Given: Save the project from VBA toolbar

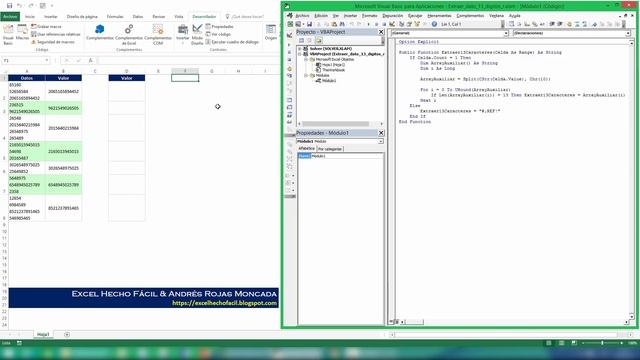Looking at the screenshot, I should (x=309, y=24).
